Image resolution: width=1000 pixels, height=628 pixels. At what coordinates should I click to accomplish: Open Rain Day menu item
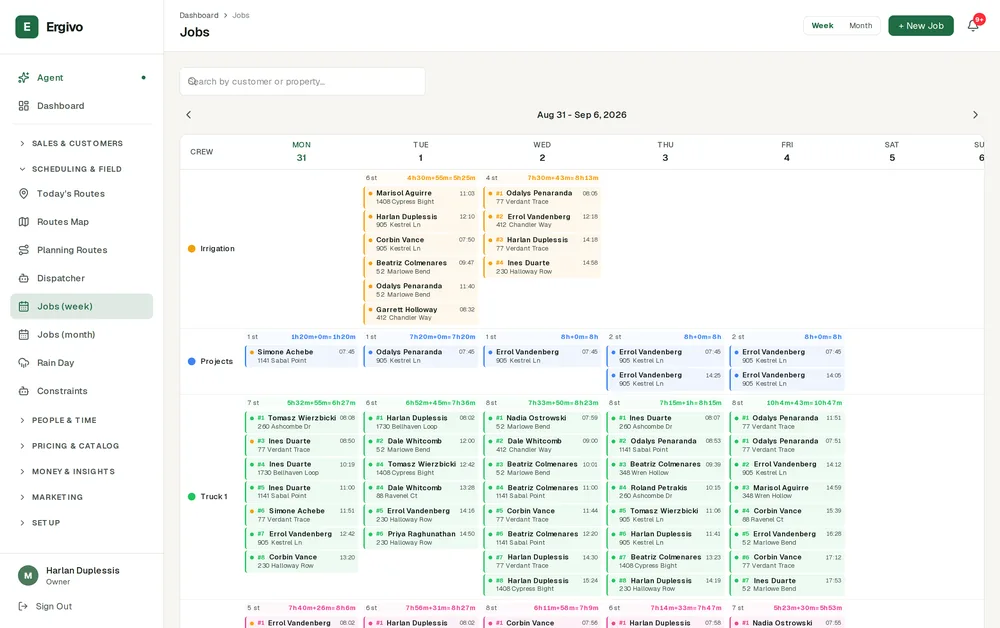tap(82, 363)
